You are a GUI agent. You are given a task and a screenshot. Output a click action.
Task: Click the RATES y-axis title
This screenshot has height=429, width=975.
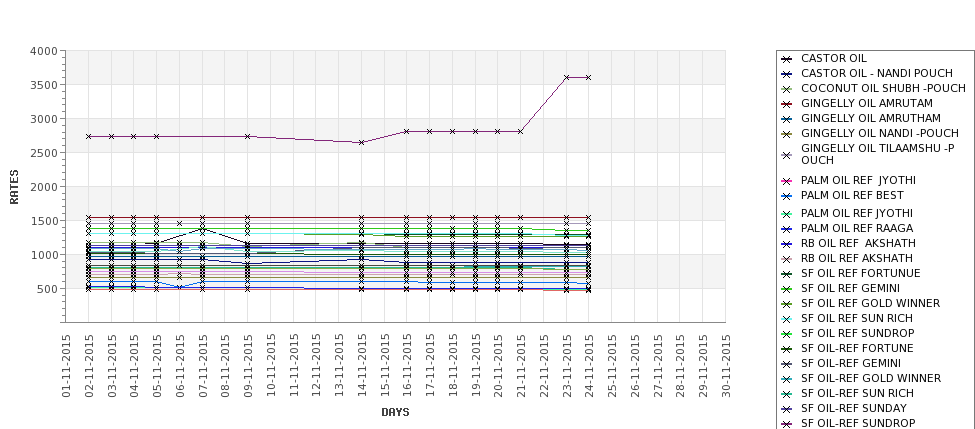pyautogui.click(x=14, y=187)
